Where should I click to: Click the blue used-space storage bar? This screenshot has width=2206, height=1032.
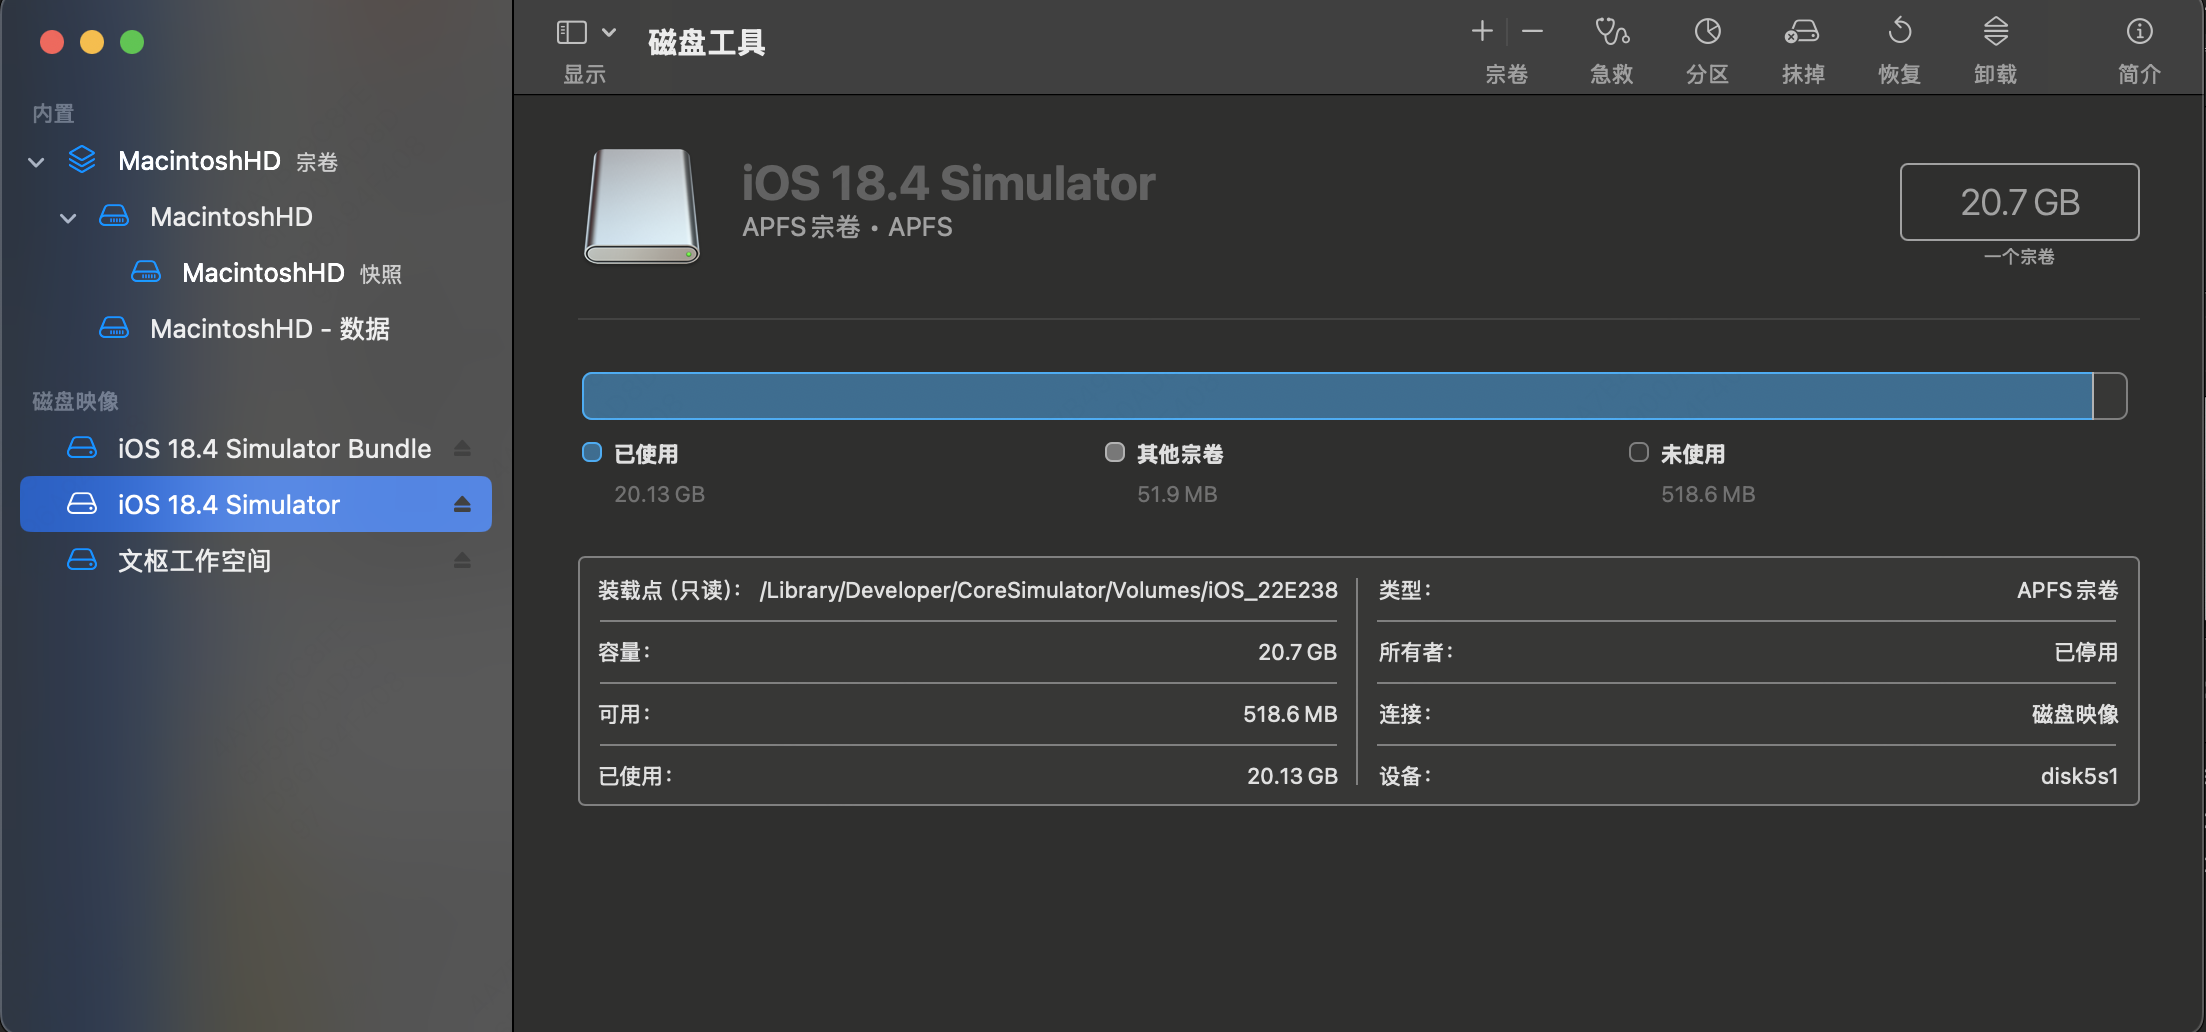pyautogui.click(x=1337, y=396)
